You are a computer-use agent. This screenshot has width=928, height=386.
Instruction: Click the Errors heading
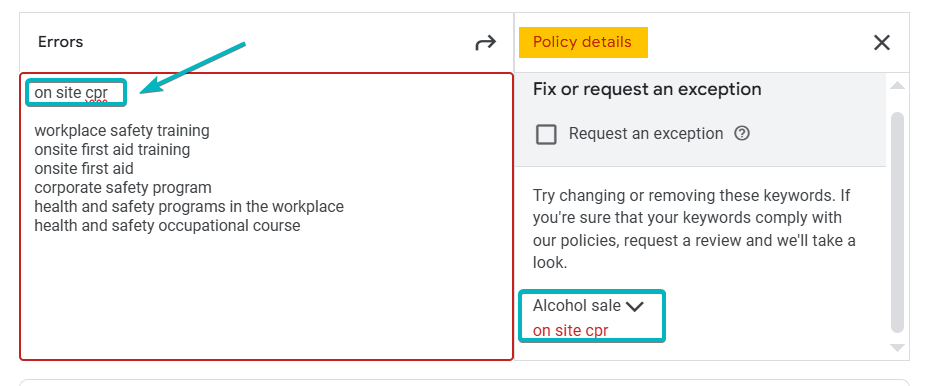point(60,42)
